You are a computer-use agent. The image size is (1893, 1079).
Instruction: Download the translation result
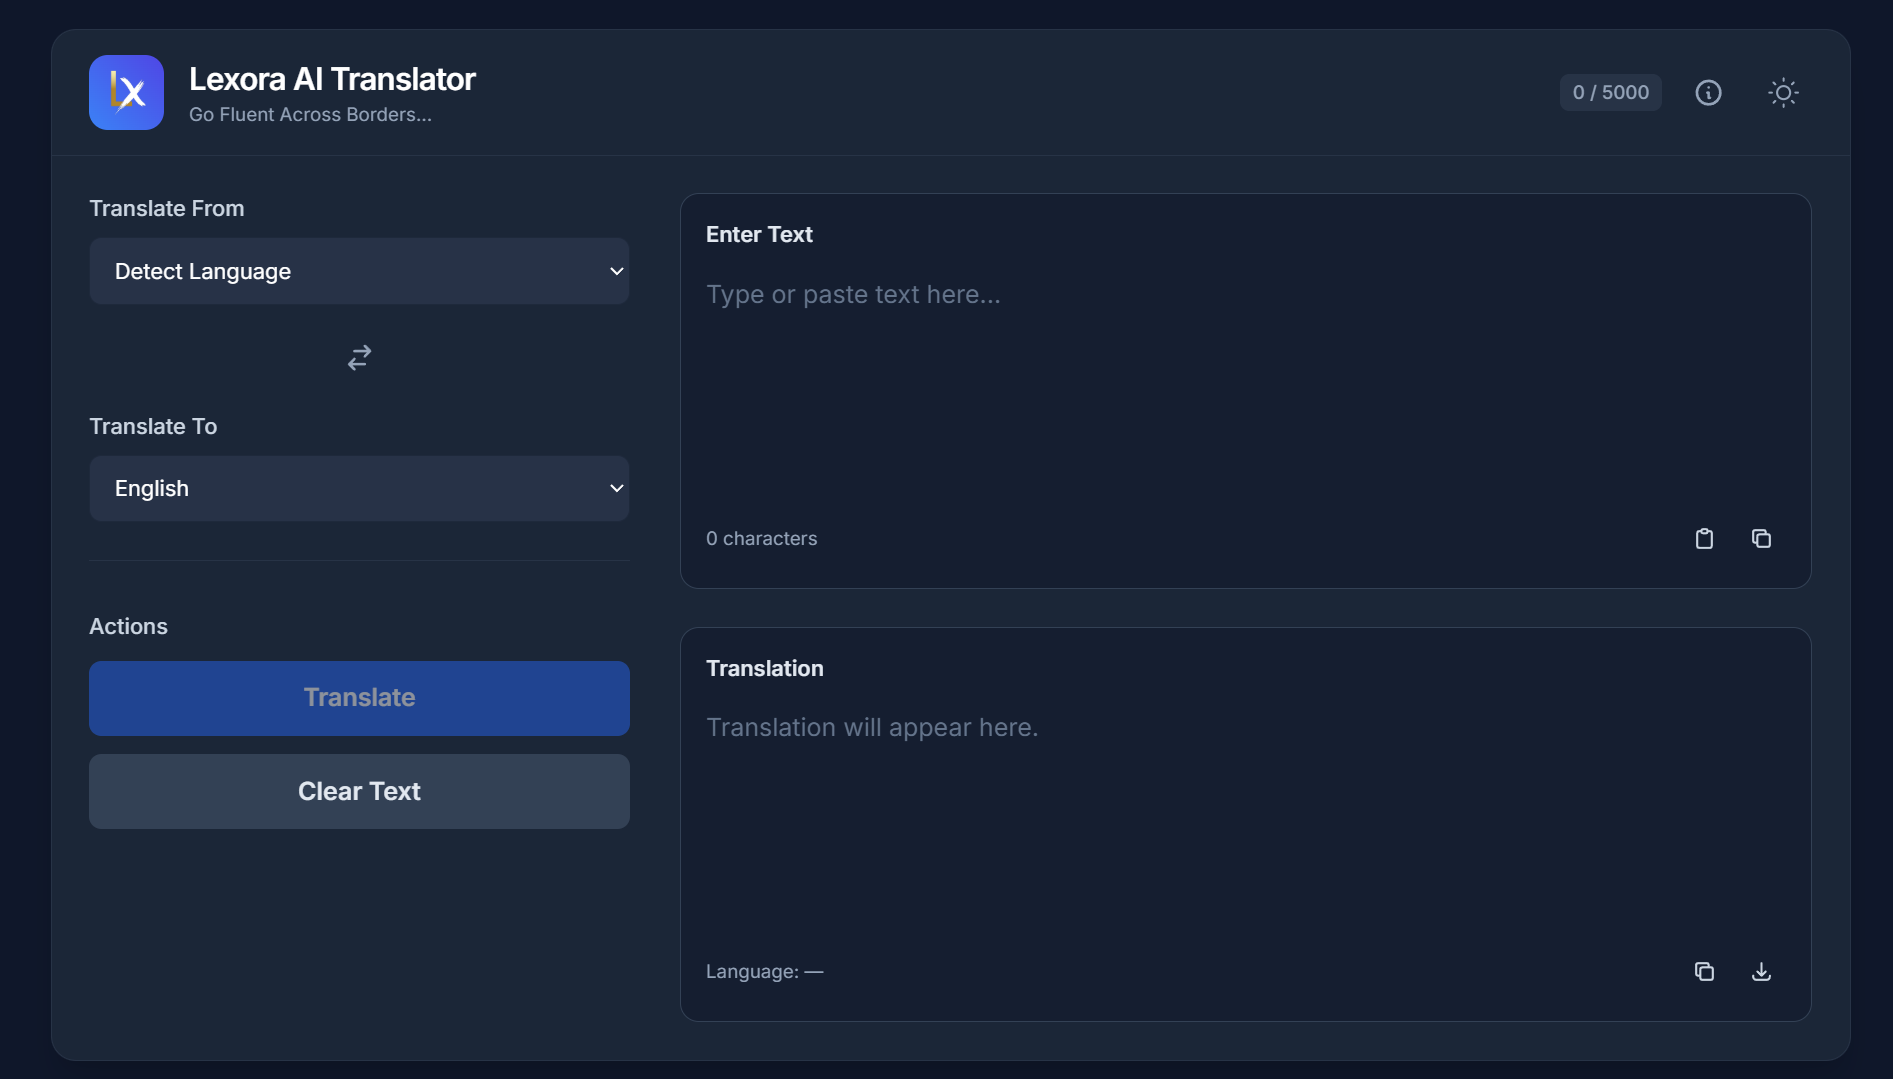pyautogui.click(x=1761, y=972)
